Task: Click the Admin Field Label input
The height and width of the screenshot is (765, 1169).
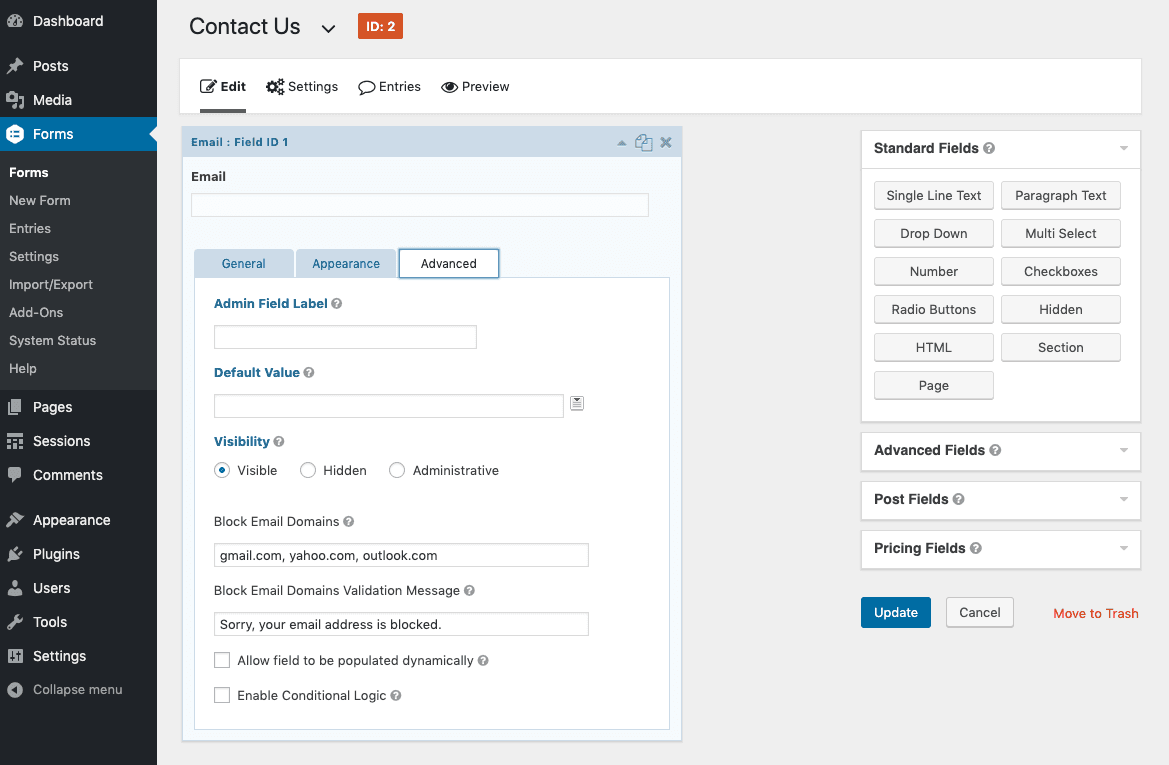Action: pos(345,337)
